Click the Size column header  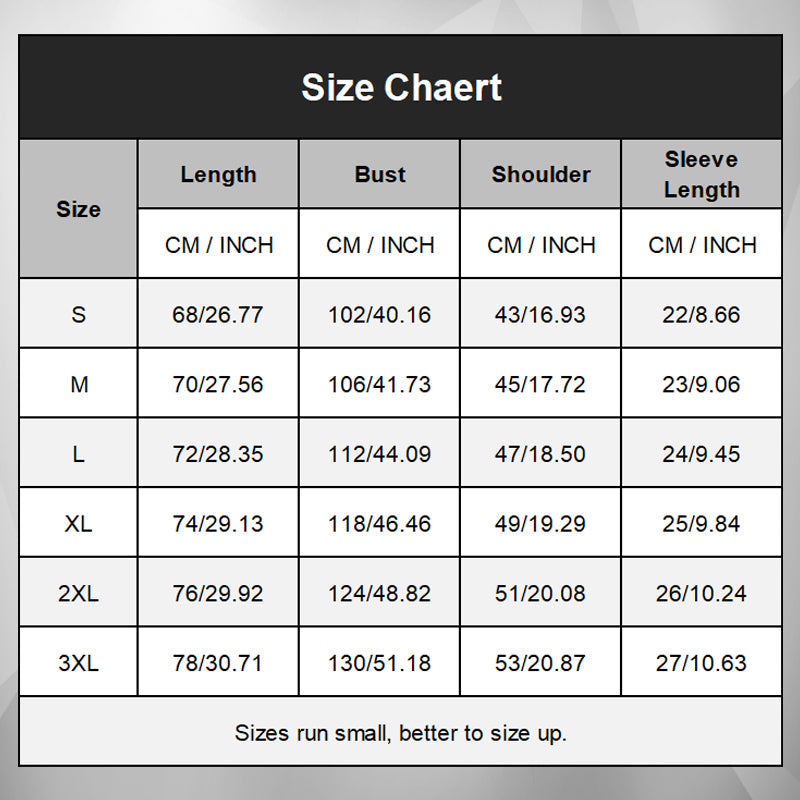point(78,209)
